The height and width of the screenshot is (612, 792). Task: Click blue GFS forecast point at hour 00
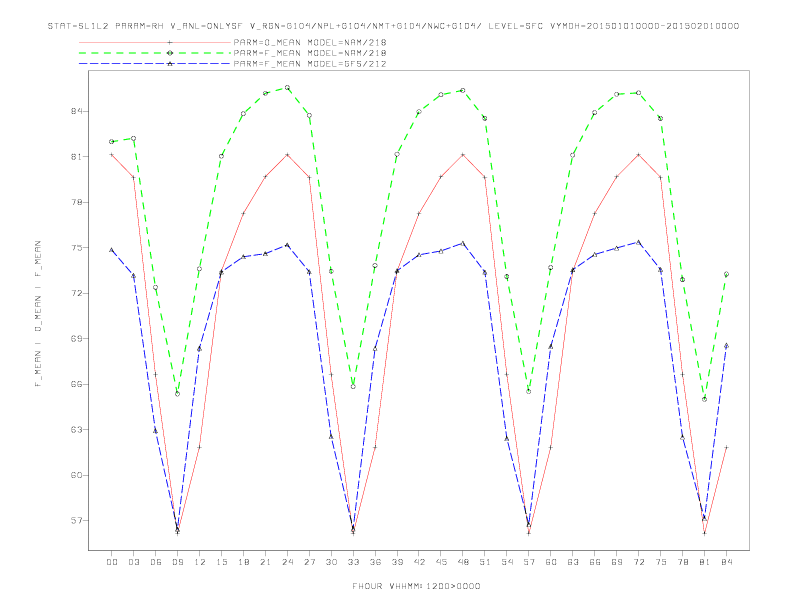(112, 249)
